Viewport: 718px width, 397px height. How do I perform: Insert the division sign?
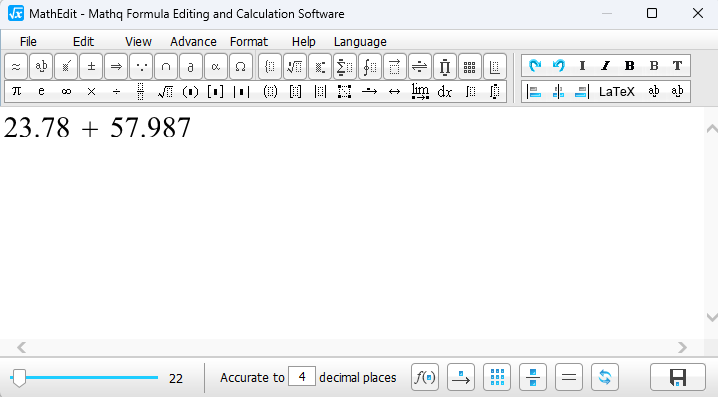coord(116,92)
